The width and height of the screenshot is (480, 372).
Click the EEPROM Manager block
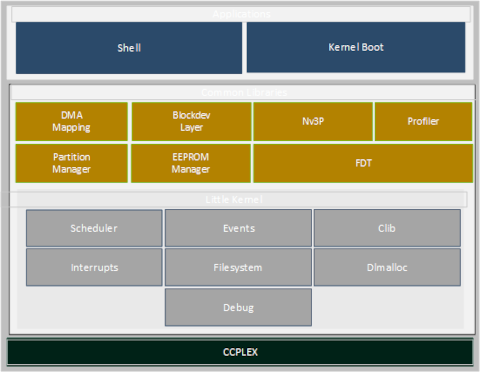pos(191,163)
